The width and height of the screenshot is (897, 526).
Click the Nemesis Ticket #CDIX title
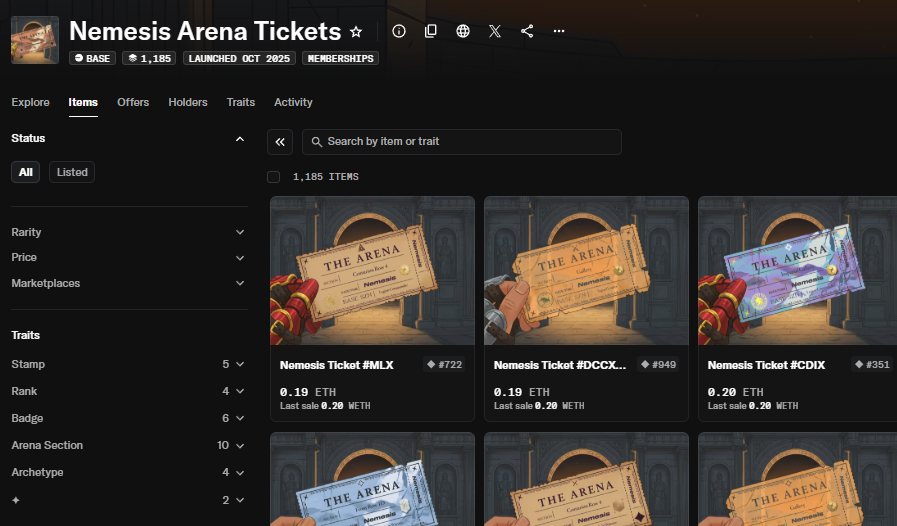[x=766, y=365]
